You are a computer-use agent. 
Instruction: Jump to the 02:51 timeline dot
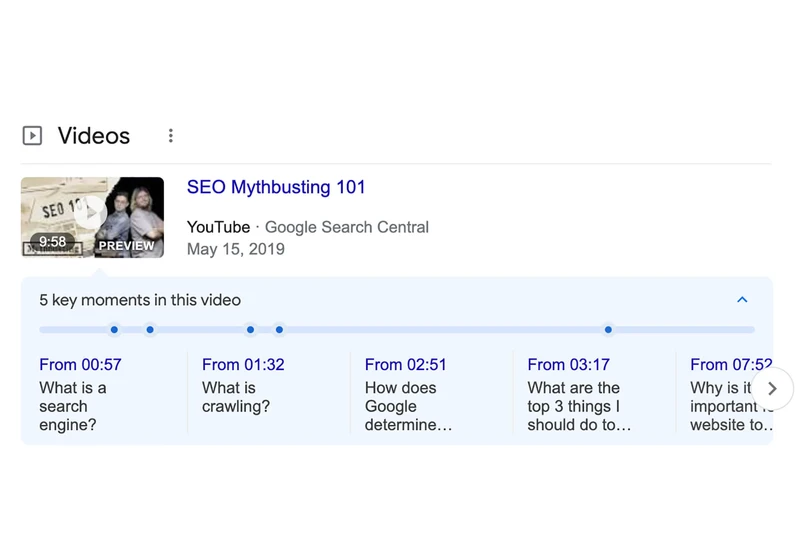coord(251,330)
